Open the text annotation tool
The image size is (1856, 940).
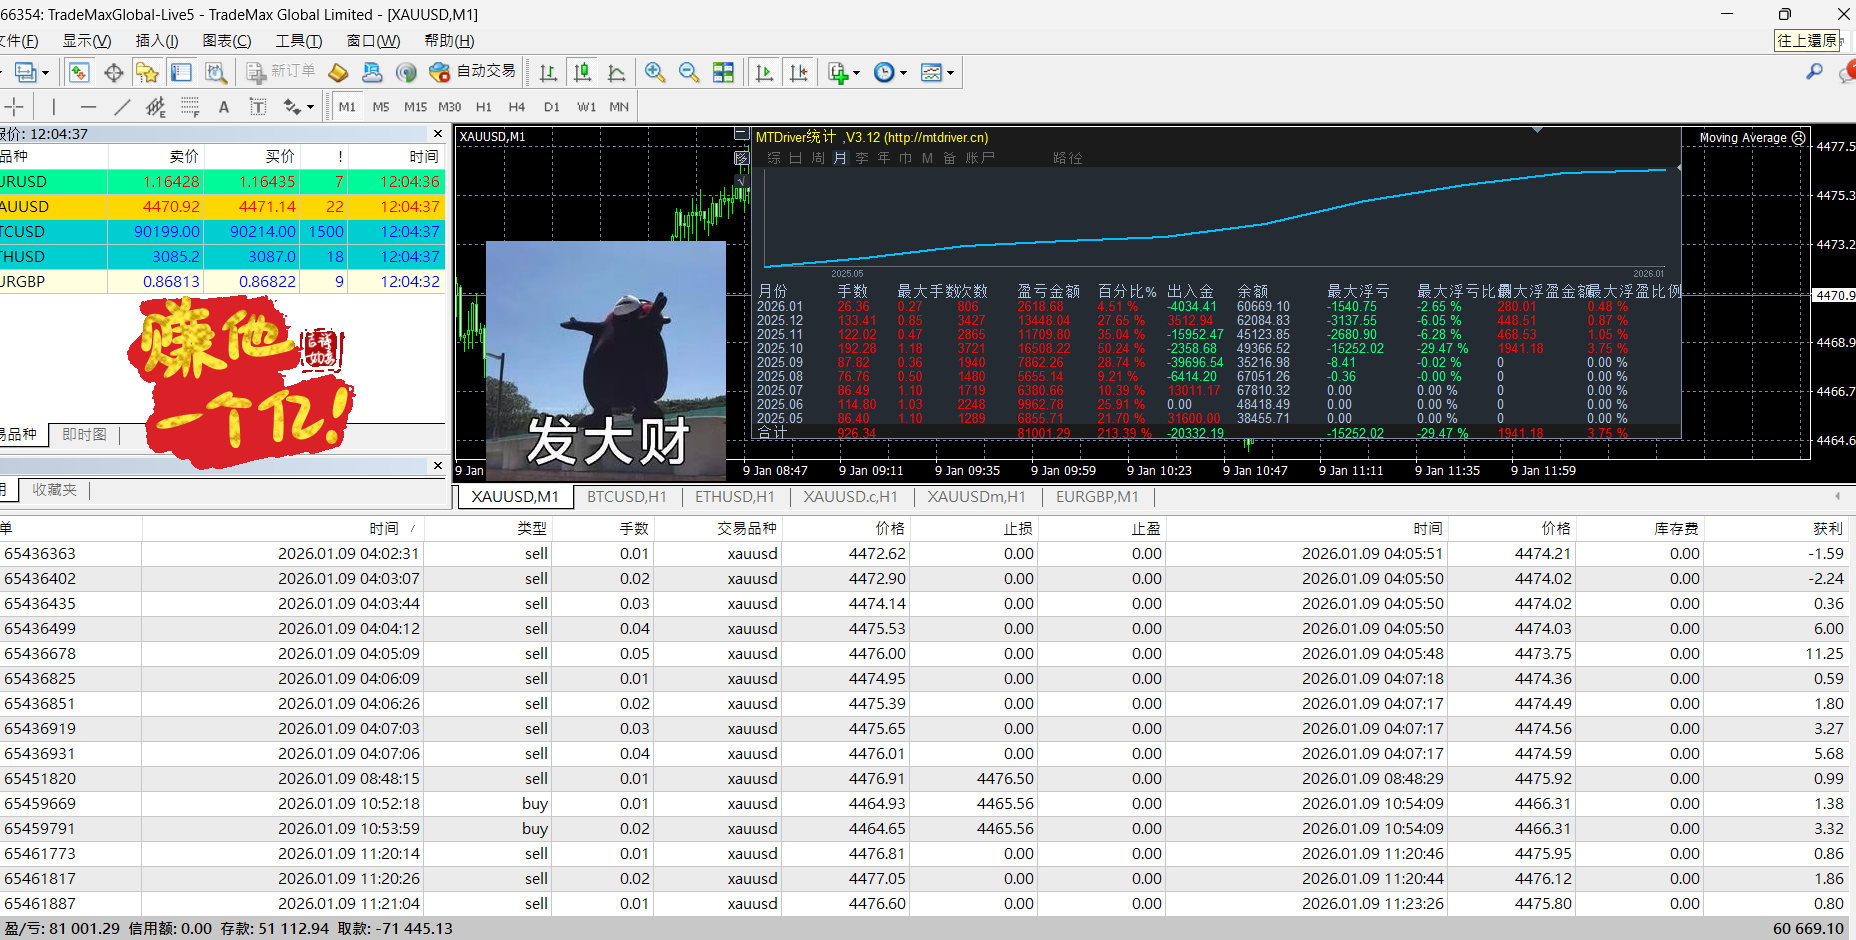[224, 106]
